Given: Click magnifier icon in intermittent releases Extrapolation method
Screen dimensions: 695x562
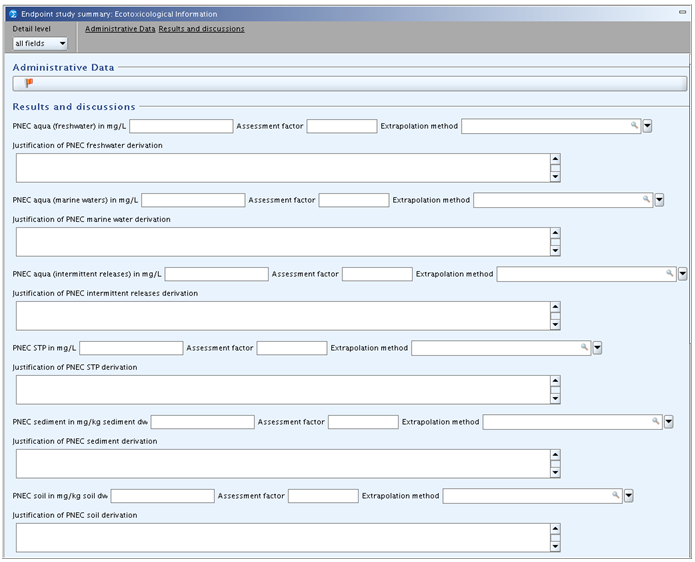Looking at the screenshot, I should pyautogui.click(x=670, y=274).
